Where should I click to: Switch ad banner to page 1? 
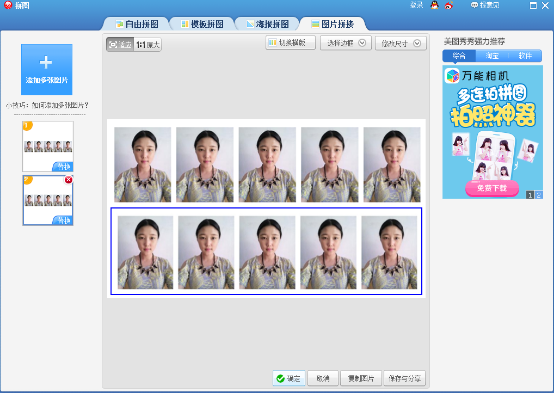click(x=530, y=195)
